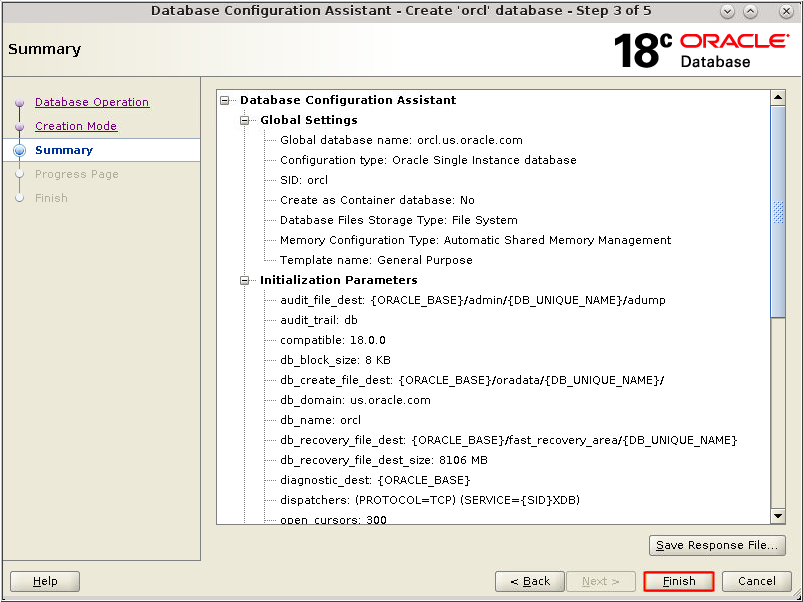Select the db_create_file_dest parameter row
Viewport: 803px width, 602px height.
pos(472,380)
